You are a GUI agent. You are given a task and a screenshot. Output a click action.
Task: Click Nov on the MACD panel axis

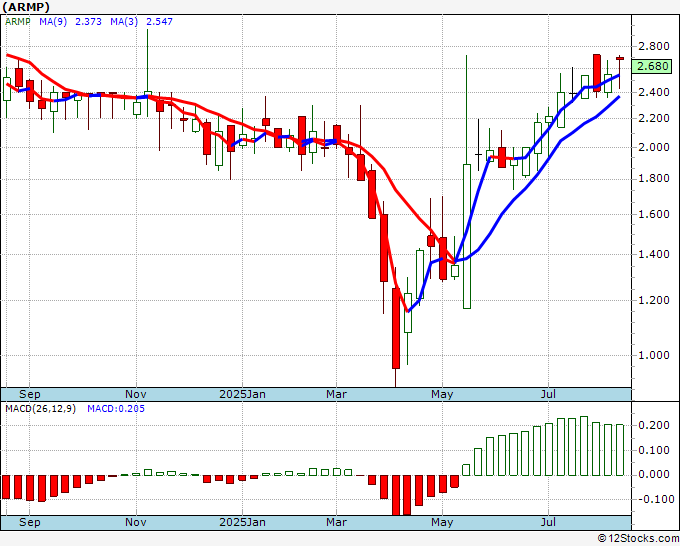136,522
